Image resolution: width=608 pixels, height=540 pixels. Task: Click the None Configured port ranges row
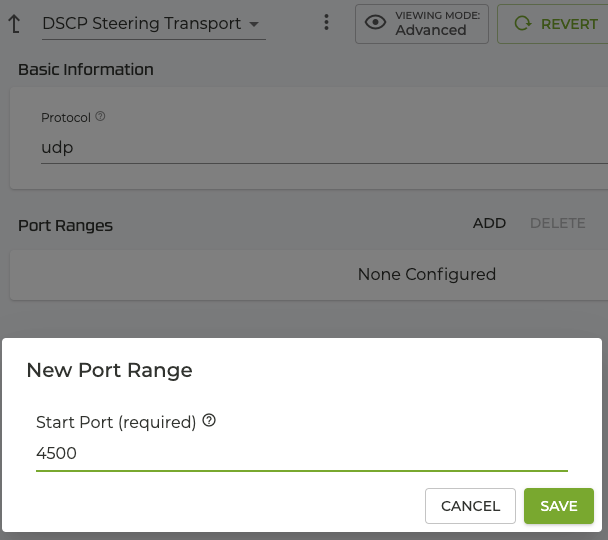[426, 274]
